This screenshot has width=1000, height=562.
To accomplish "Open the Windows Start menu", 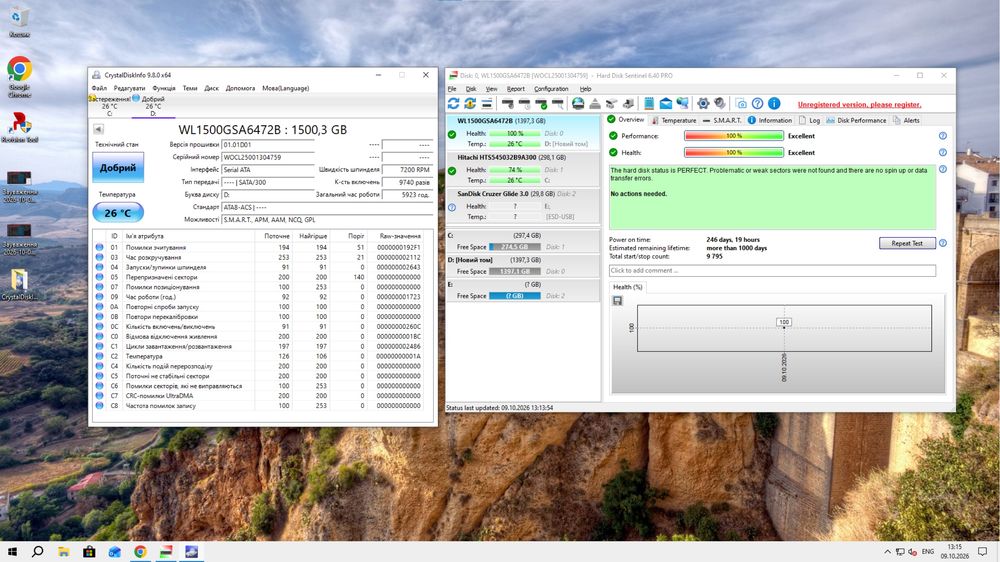I will pos(12,551).
